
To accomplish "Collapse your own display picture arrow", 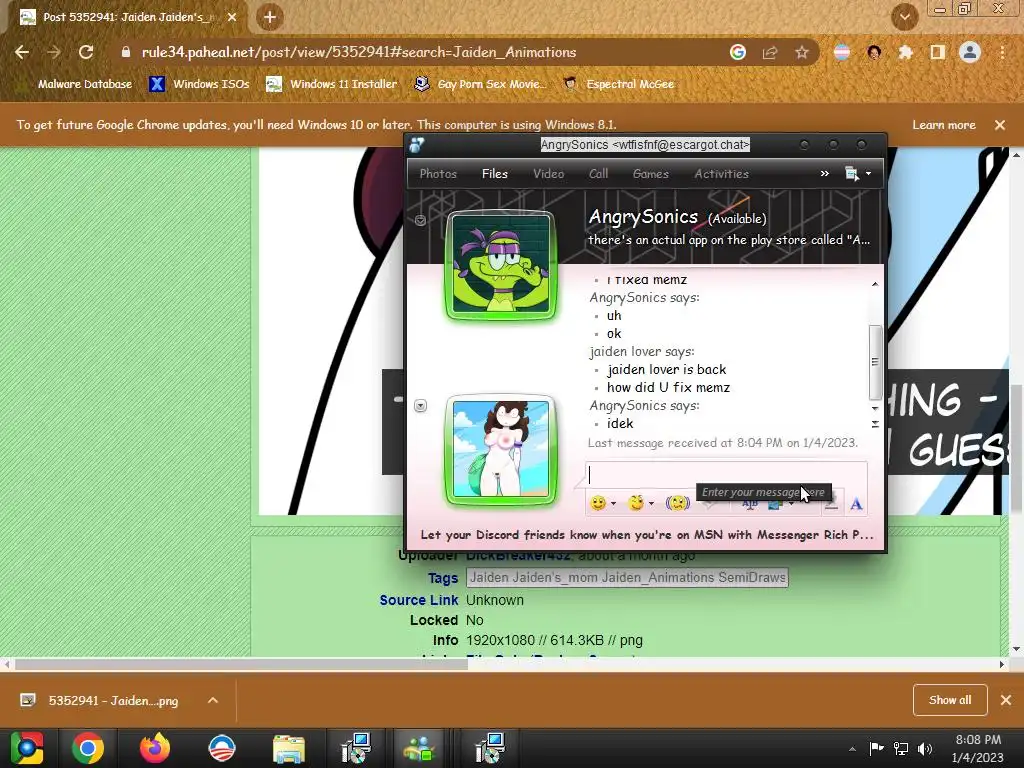I will (421, 406).
